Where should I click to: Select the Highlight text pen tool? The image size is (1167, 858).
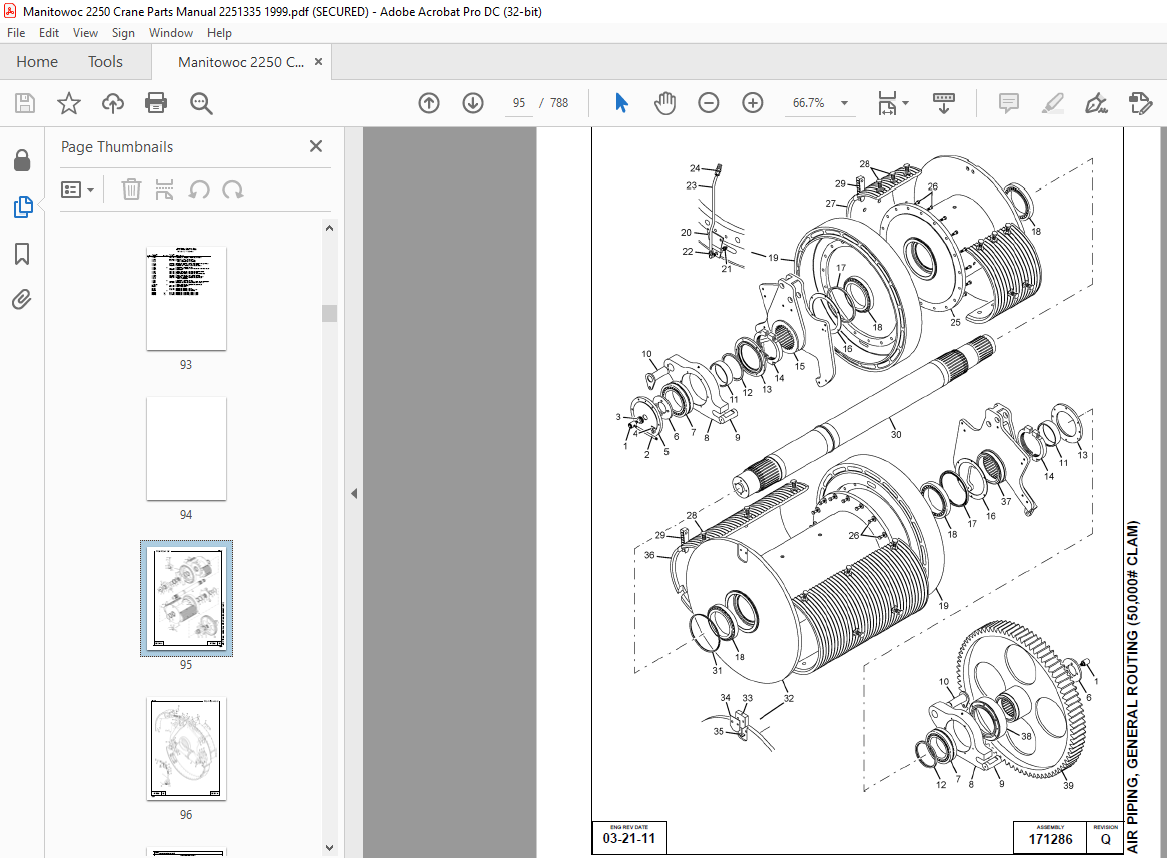(1052, 103)
